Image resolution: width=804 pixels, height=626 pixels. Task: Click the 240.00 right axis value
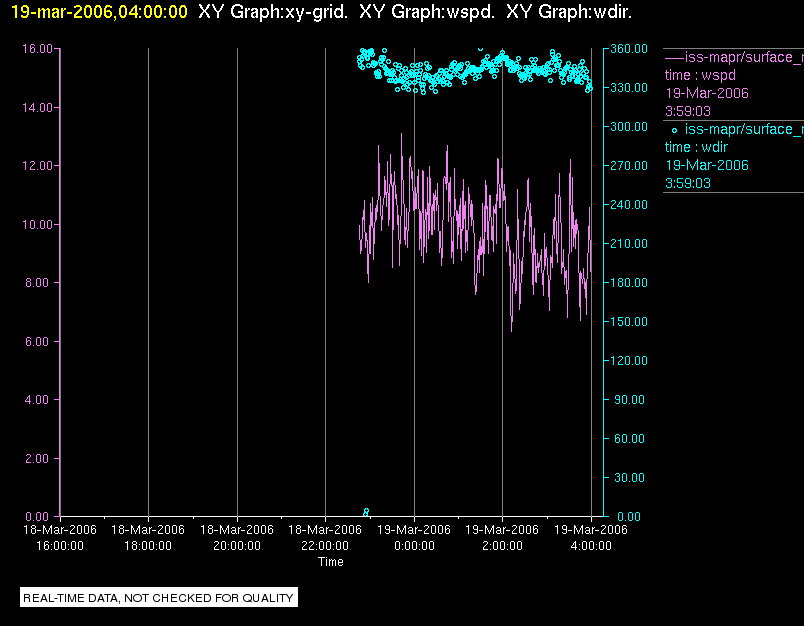[629, 205]
